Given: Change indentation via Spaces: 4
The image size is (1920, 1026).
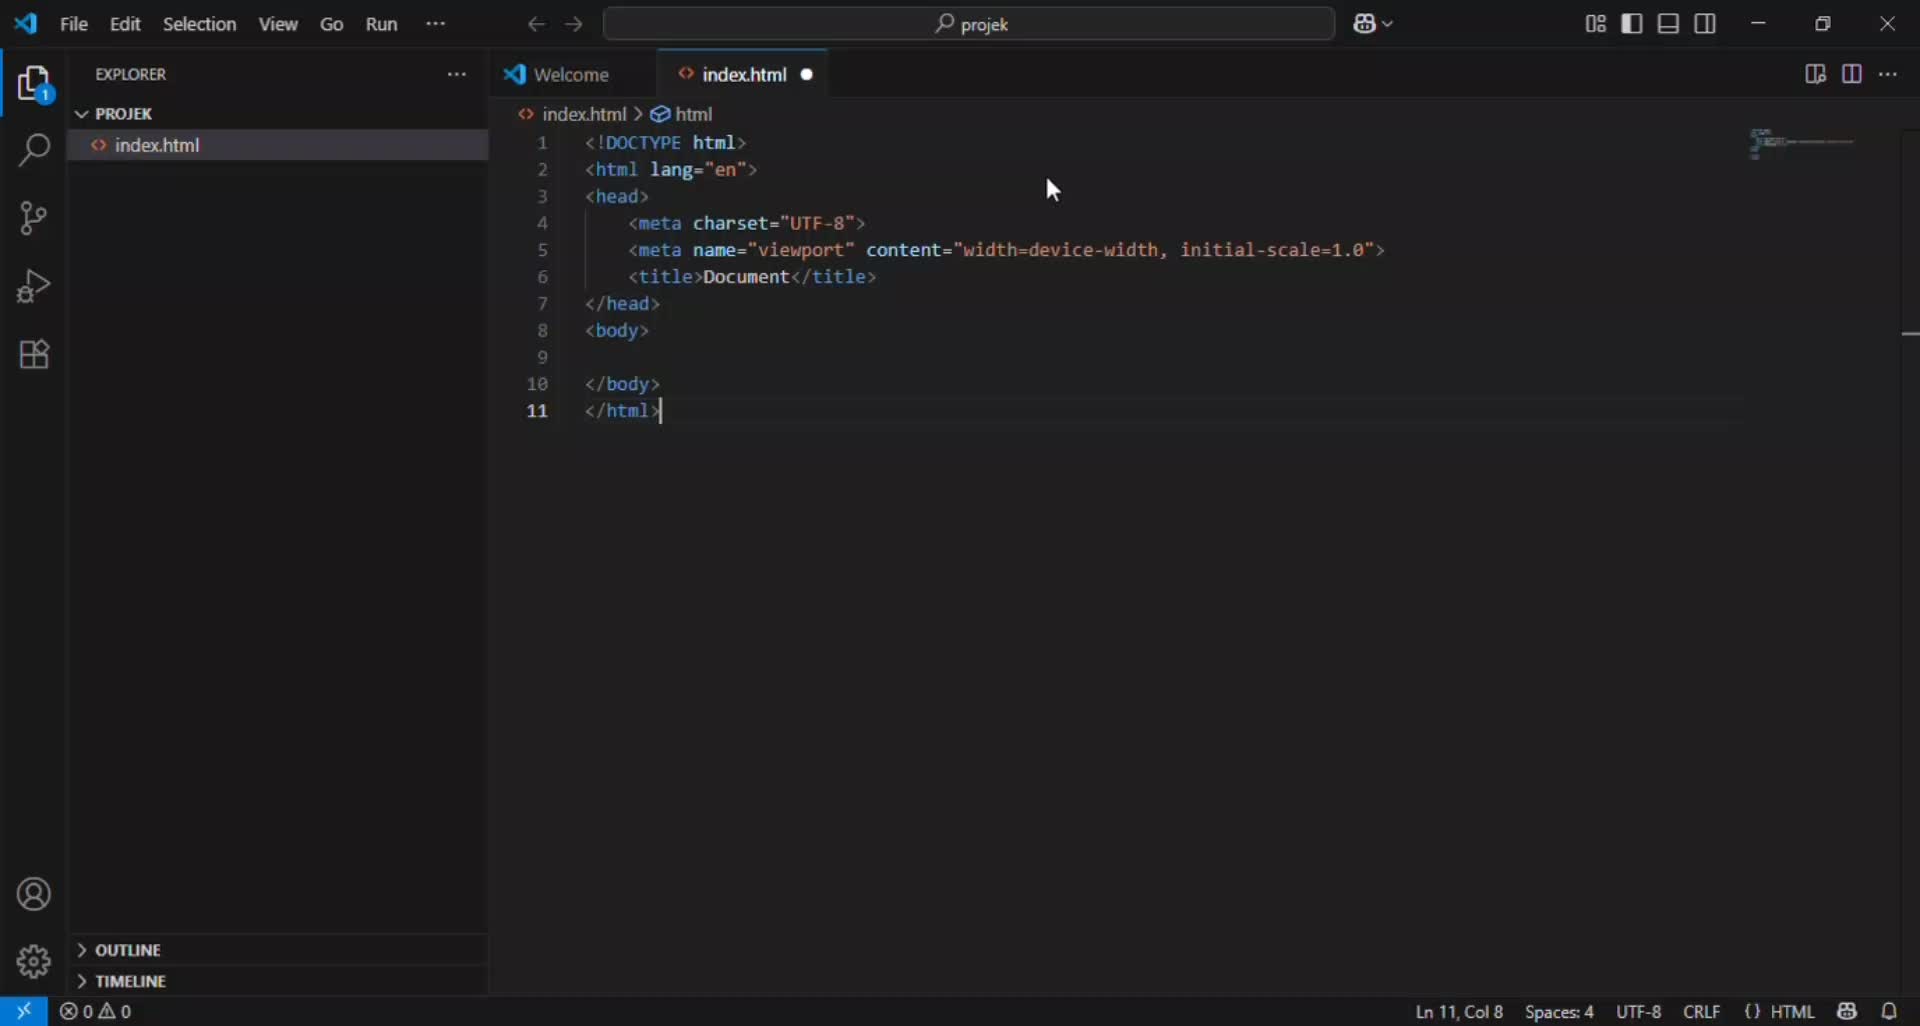Looking at the screenshot, I should tap(1559, 1013).
